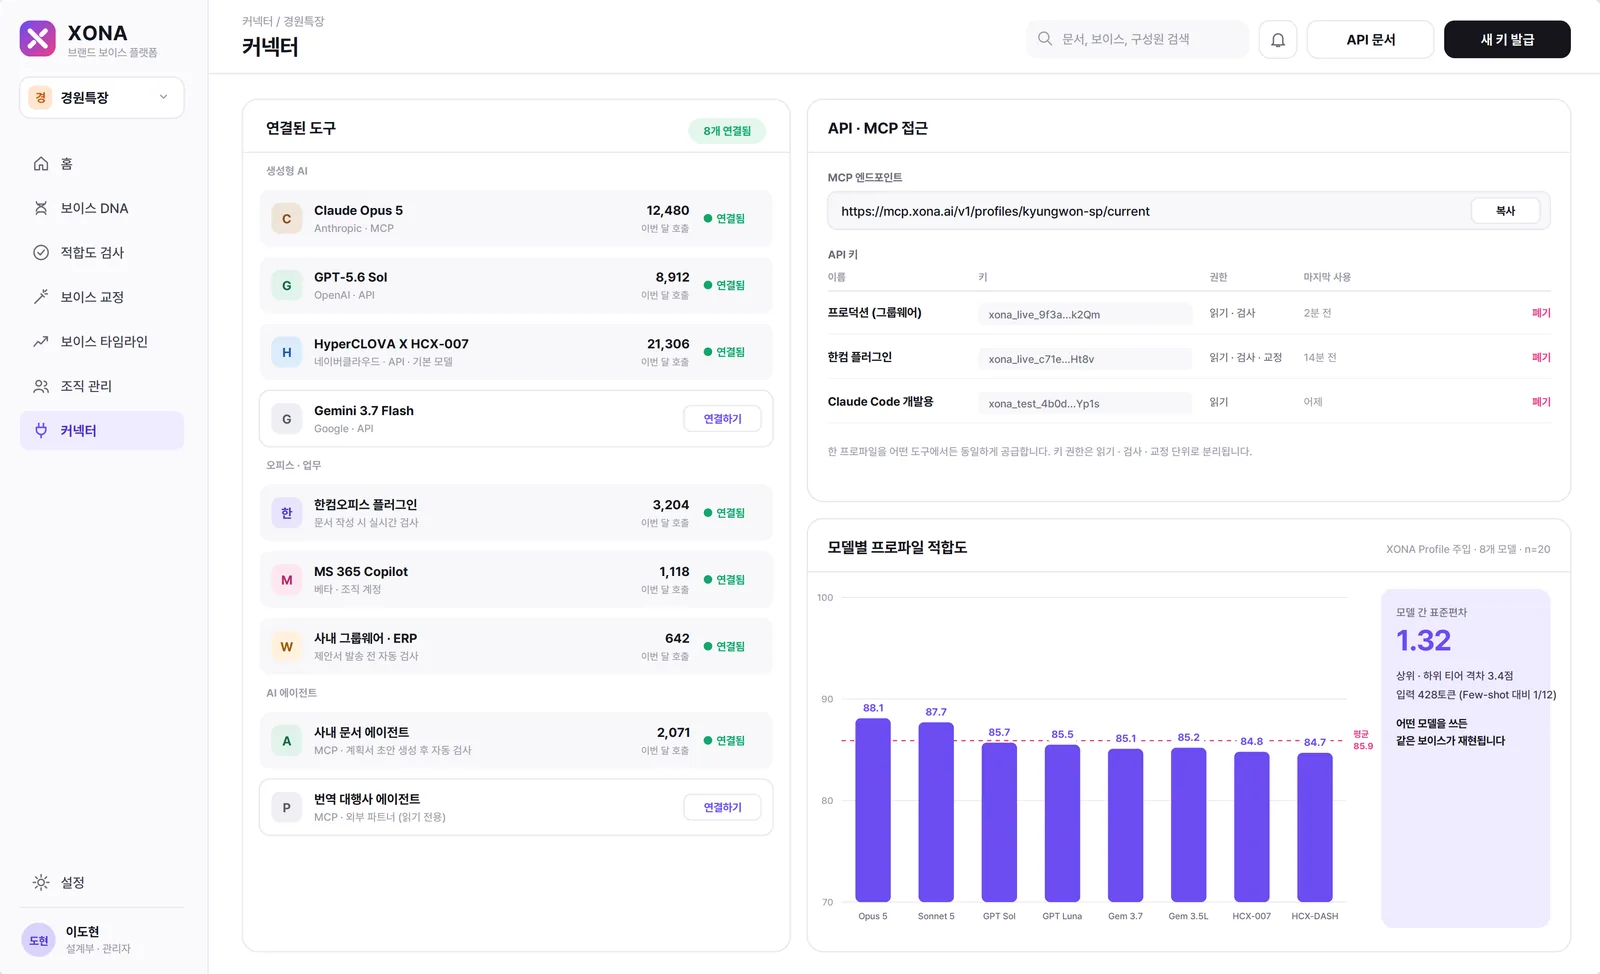Click the XONA logo icon
This screenshot has width=1600, height=974.
click(38, 39)
